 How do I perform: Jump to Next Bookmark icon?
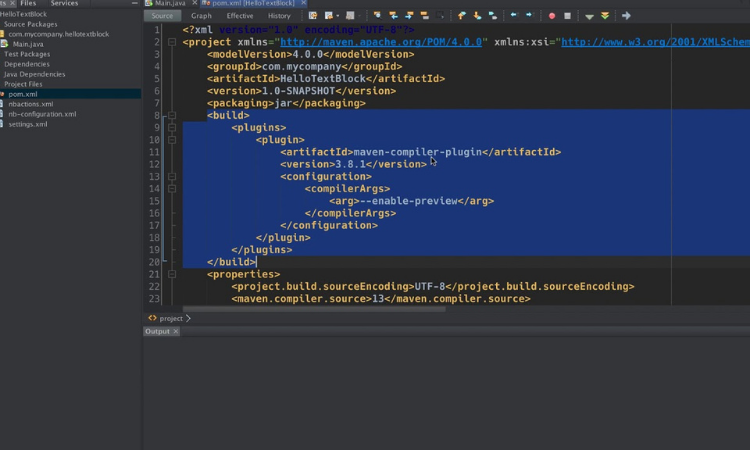[477, 16]
